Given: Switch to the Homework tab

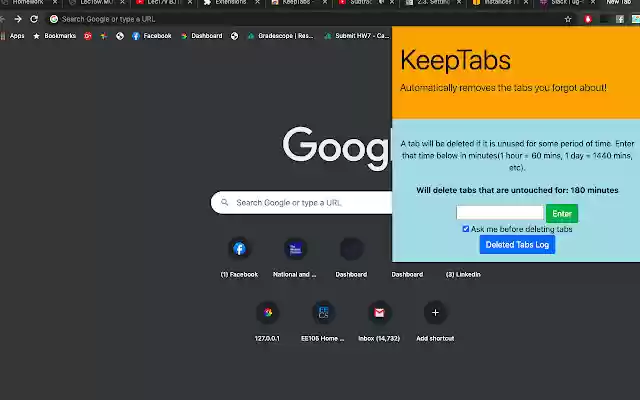Looking at the screenshot, I should pyautogui.click(x=28, y=2).
